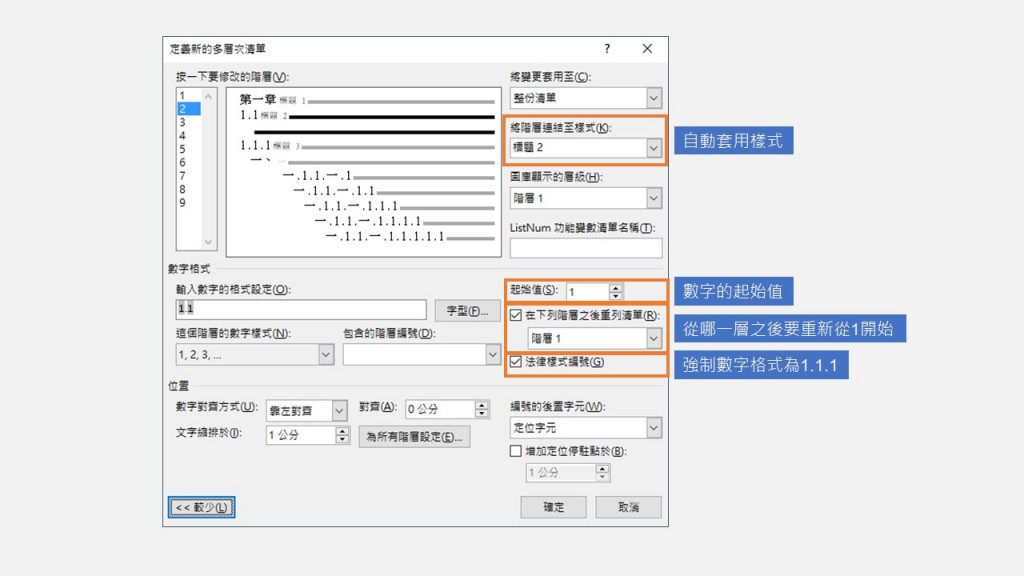Click the disabled tab stop 1 公分 field

(x=561, y=472)
